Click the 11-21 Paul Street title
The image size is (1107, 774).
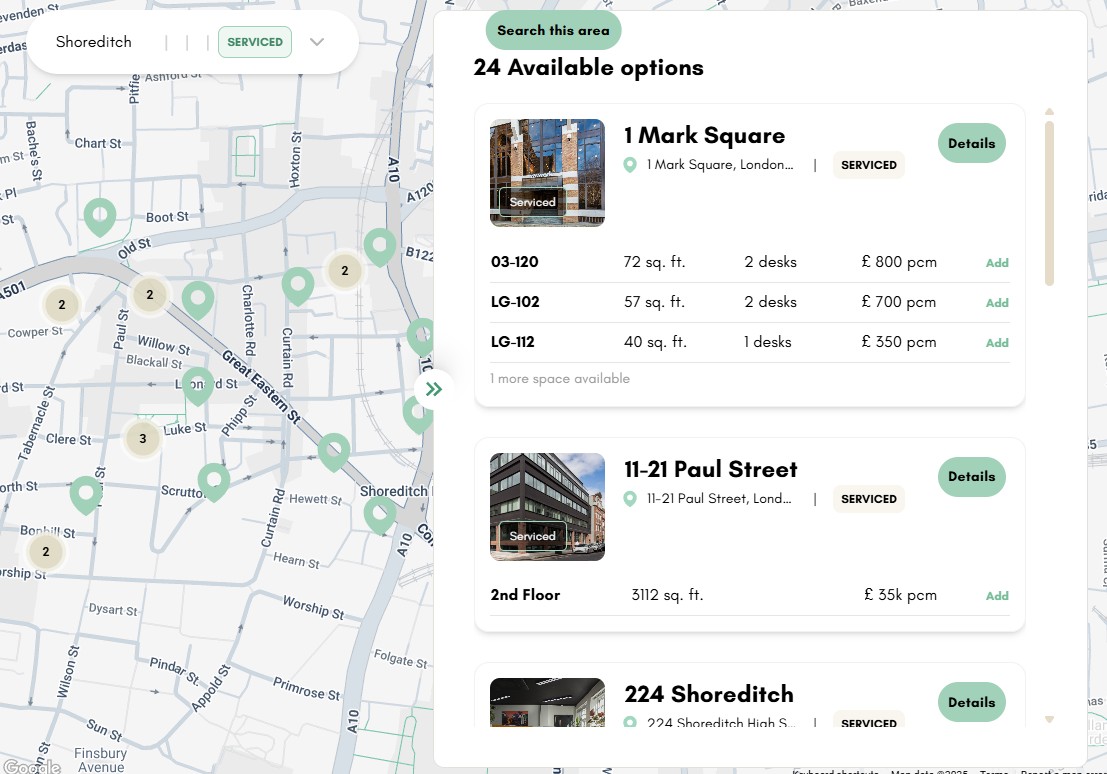tap(711, 469)
